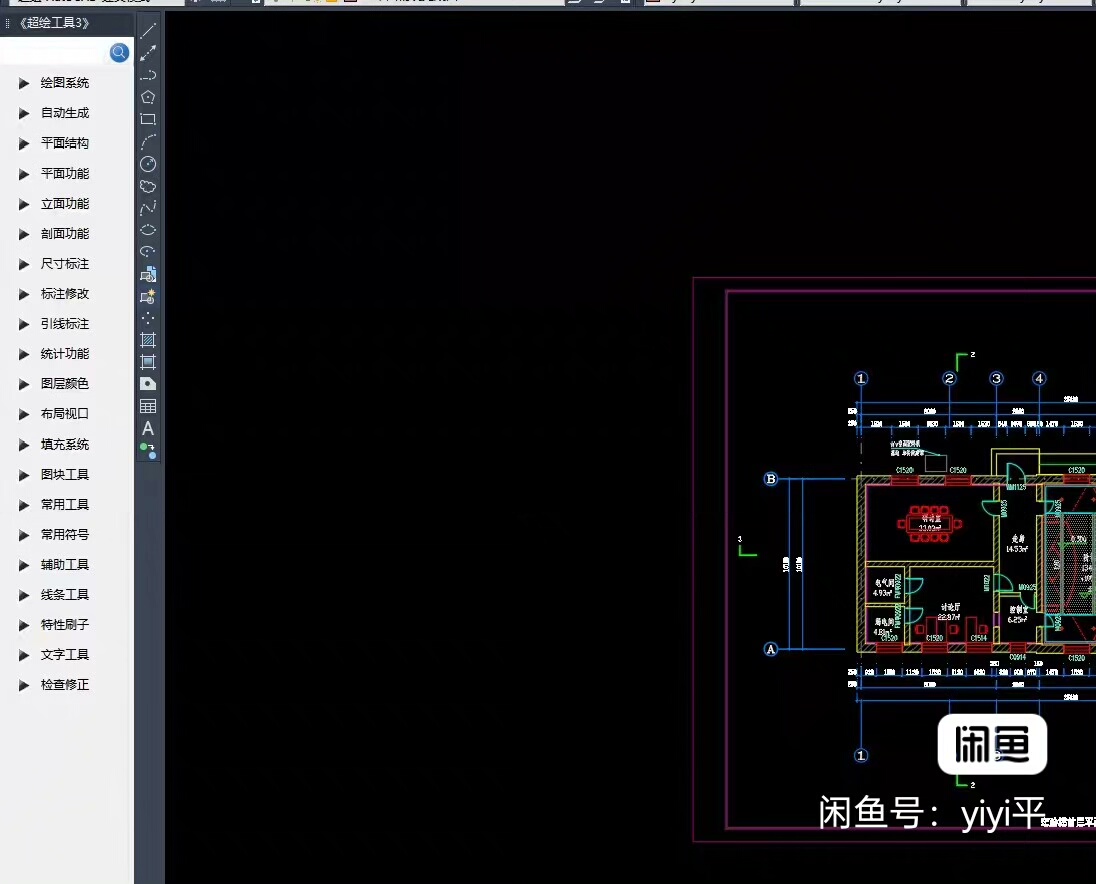Click the Add Selected icon
Image resolution: width=1096 pixels, height=884 pixels.
148,451
